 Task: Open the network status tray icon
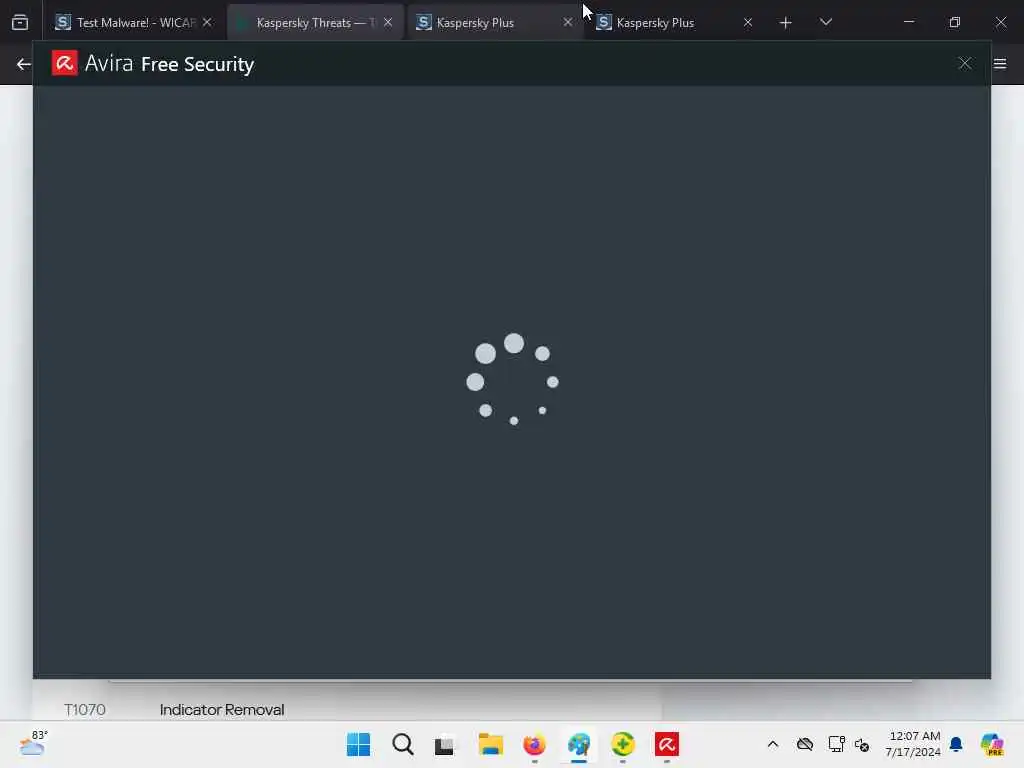coord(837,744)
